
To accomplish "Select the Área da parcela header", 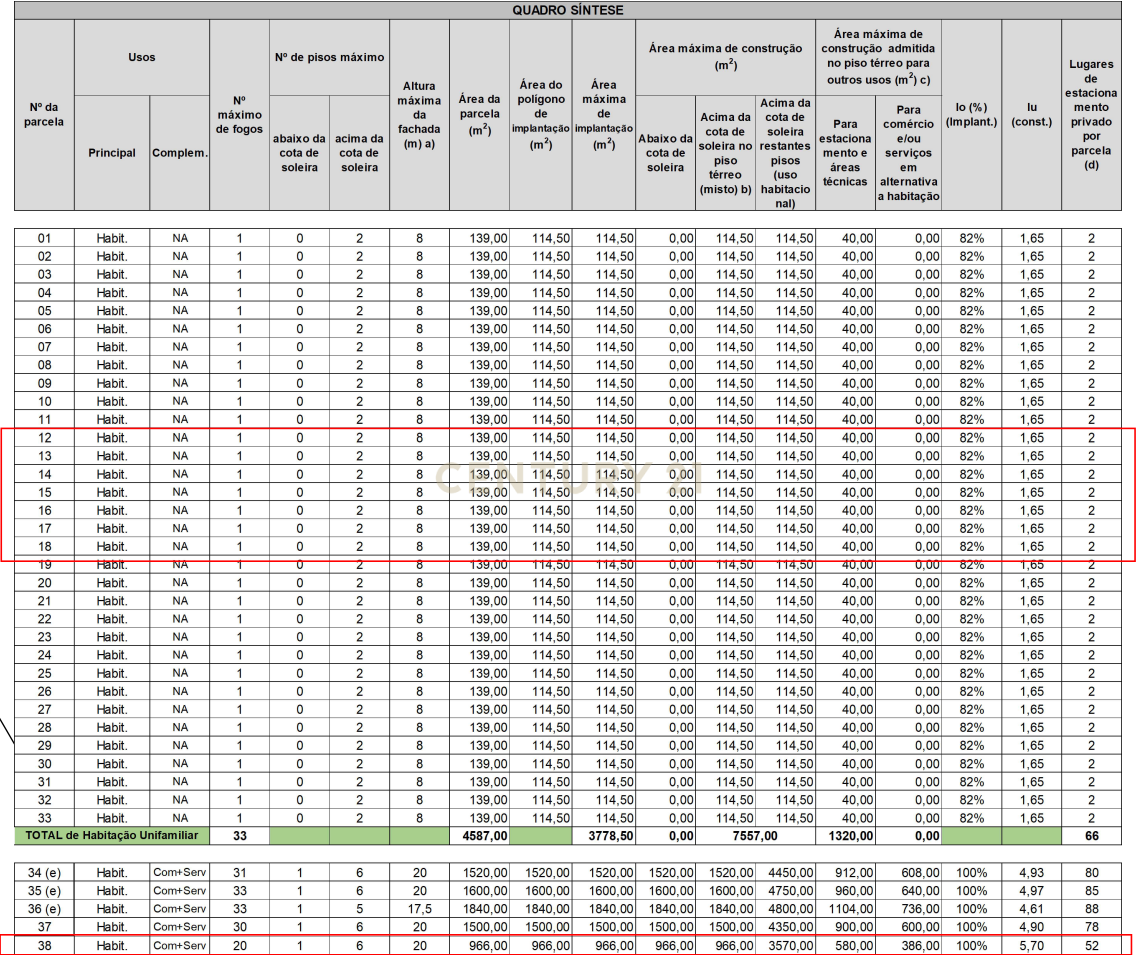I will pos(479,115).
